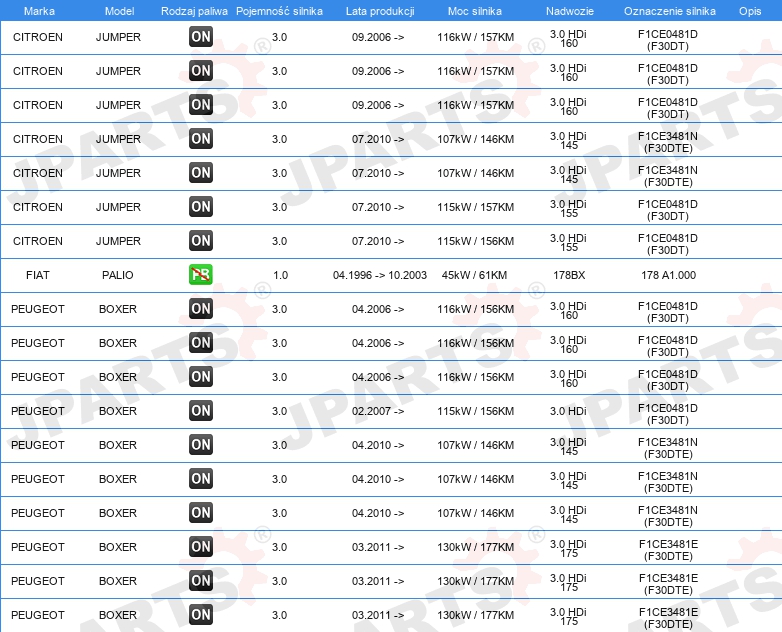782x632 pixels.
Task: Click the 1.0 engine capacity value
Action: [x=280, y=275]
